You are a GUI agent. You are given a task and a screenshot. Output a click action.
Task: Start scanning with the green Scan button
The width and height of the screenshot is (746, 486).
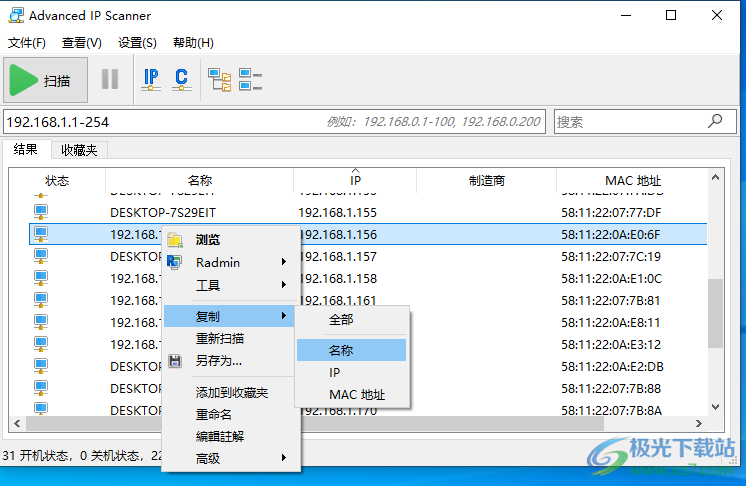click(x=46, y=80)
